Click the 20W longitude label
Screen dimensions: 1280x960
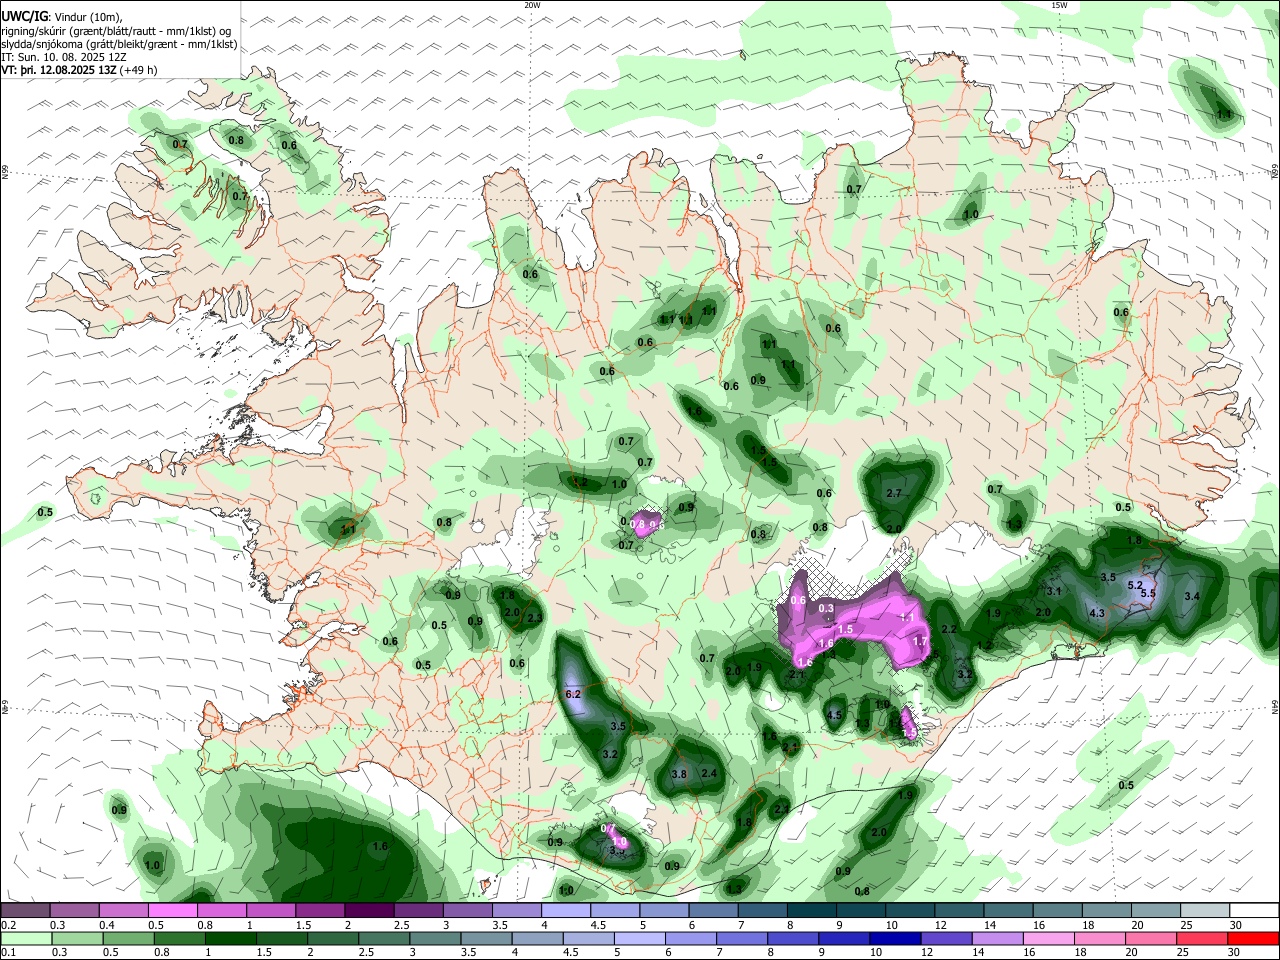[x=532, y=5]
